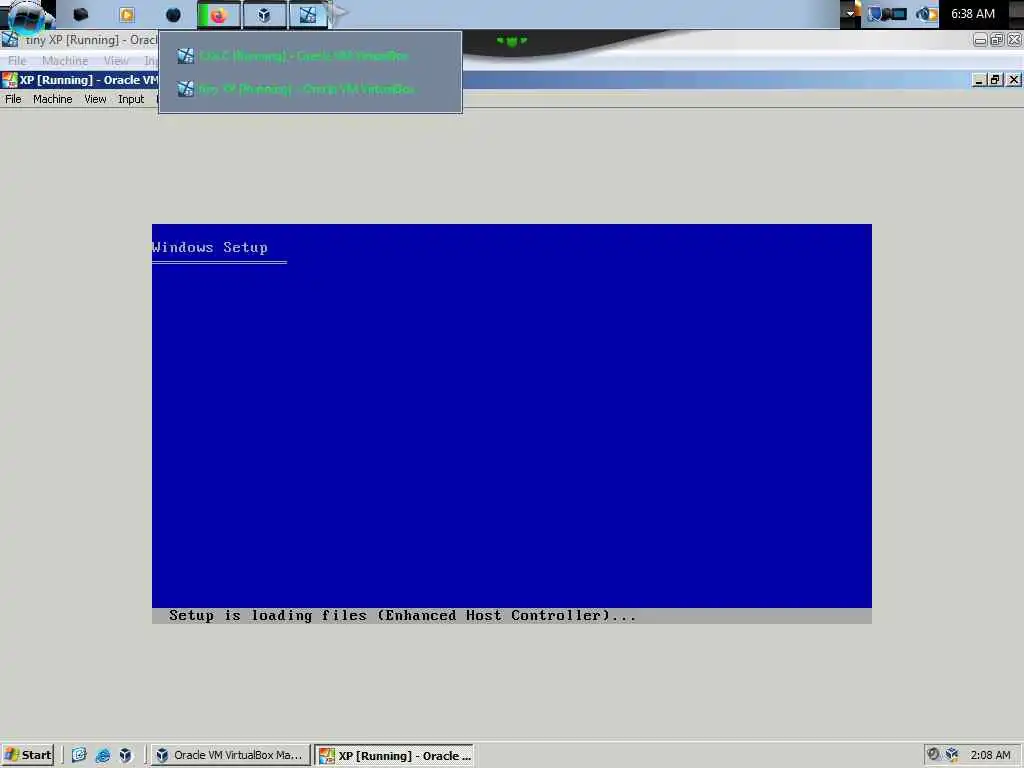The height and width of the screenshot is (768, 1024).
Task: Open Machine menu of outer tiny XP window
Action: 65,61
